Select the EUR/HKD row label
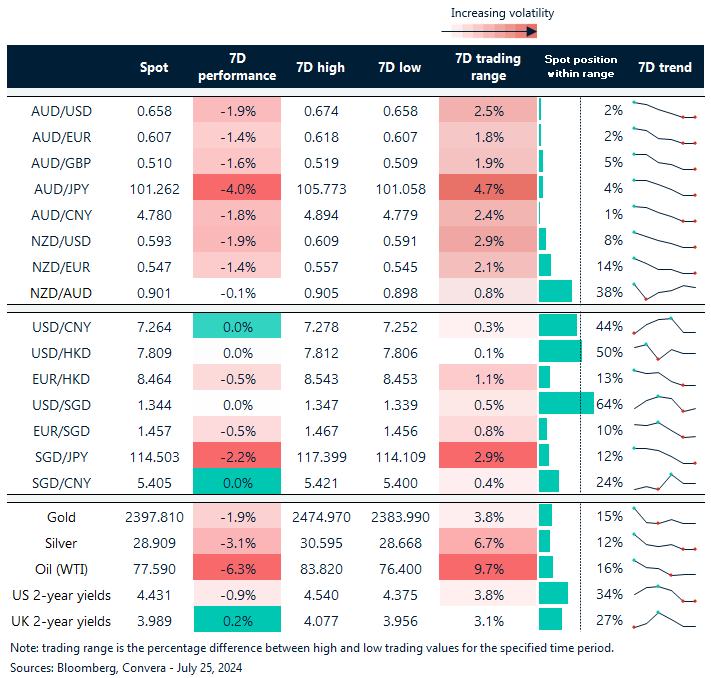 61,379
